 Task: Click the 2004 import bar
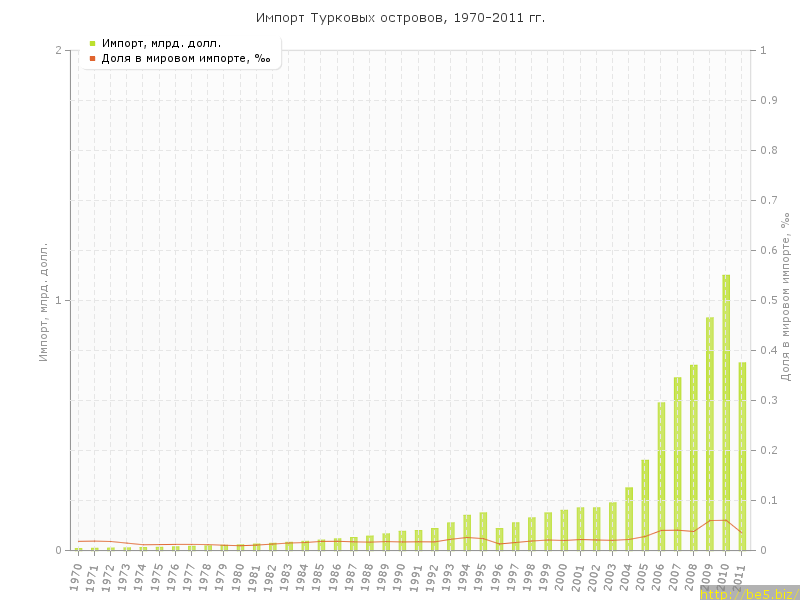click(629, 518)
